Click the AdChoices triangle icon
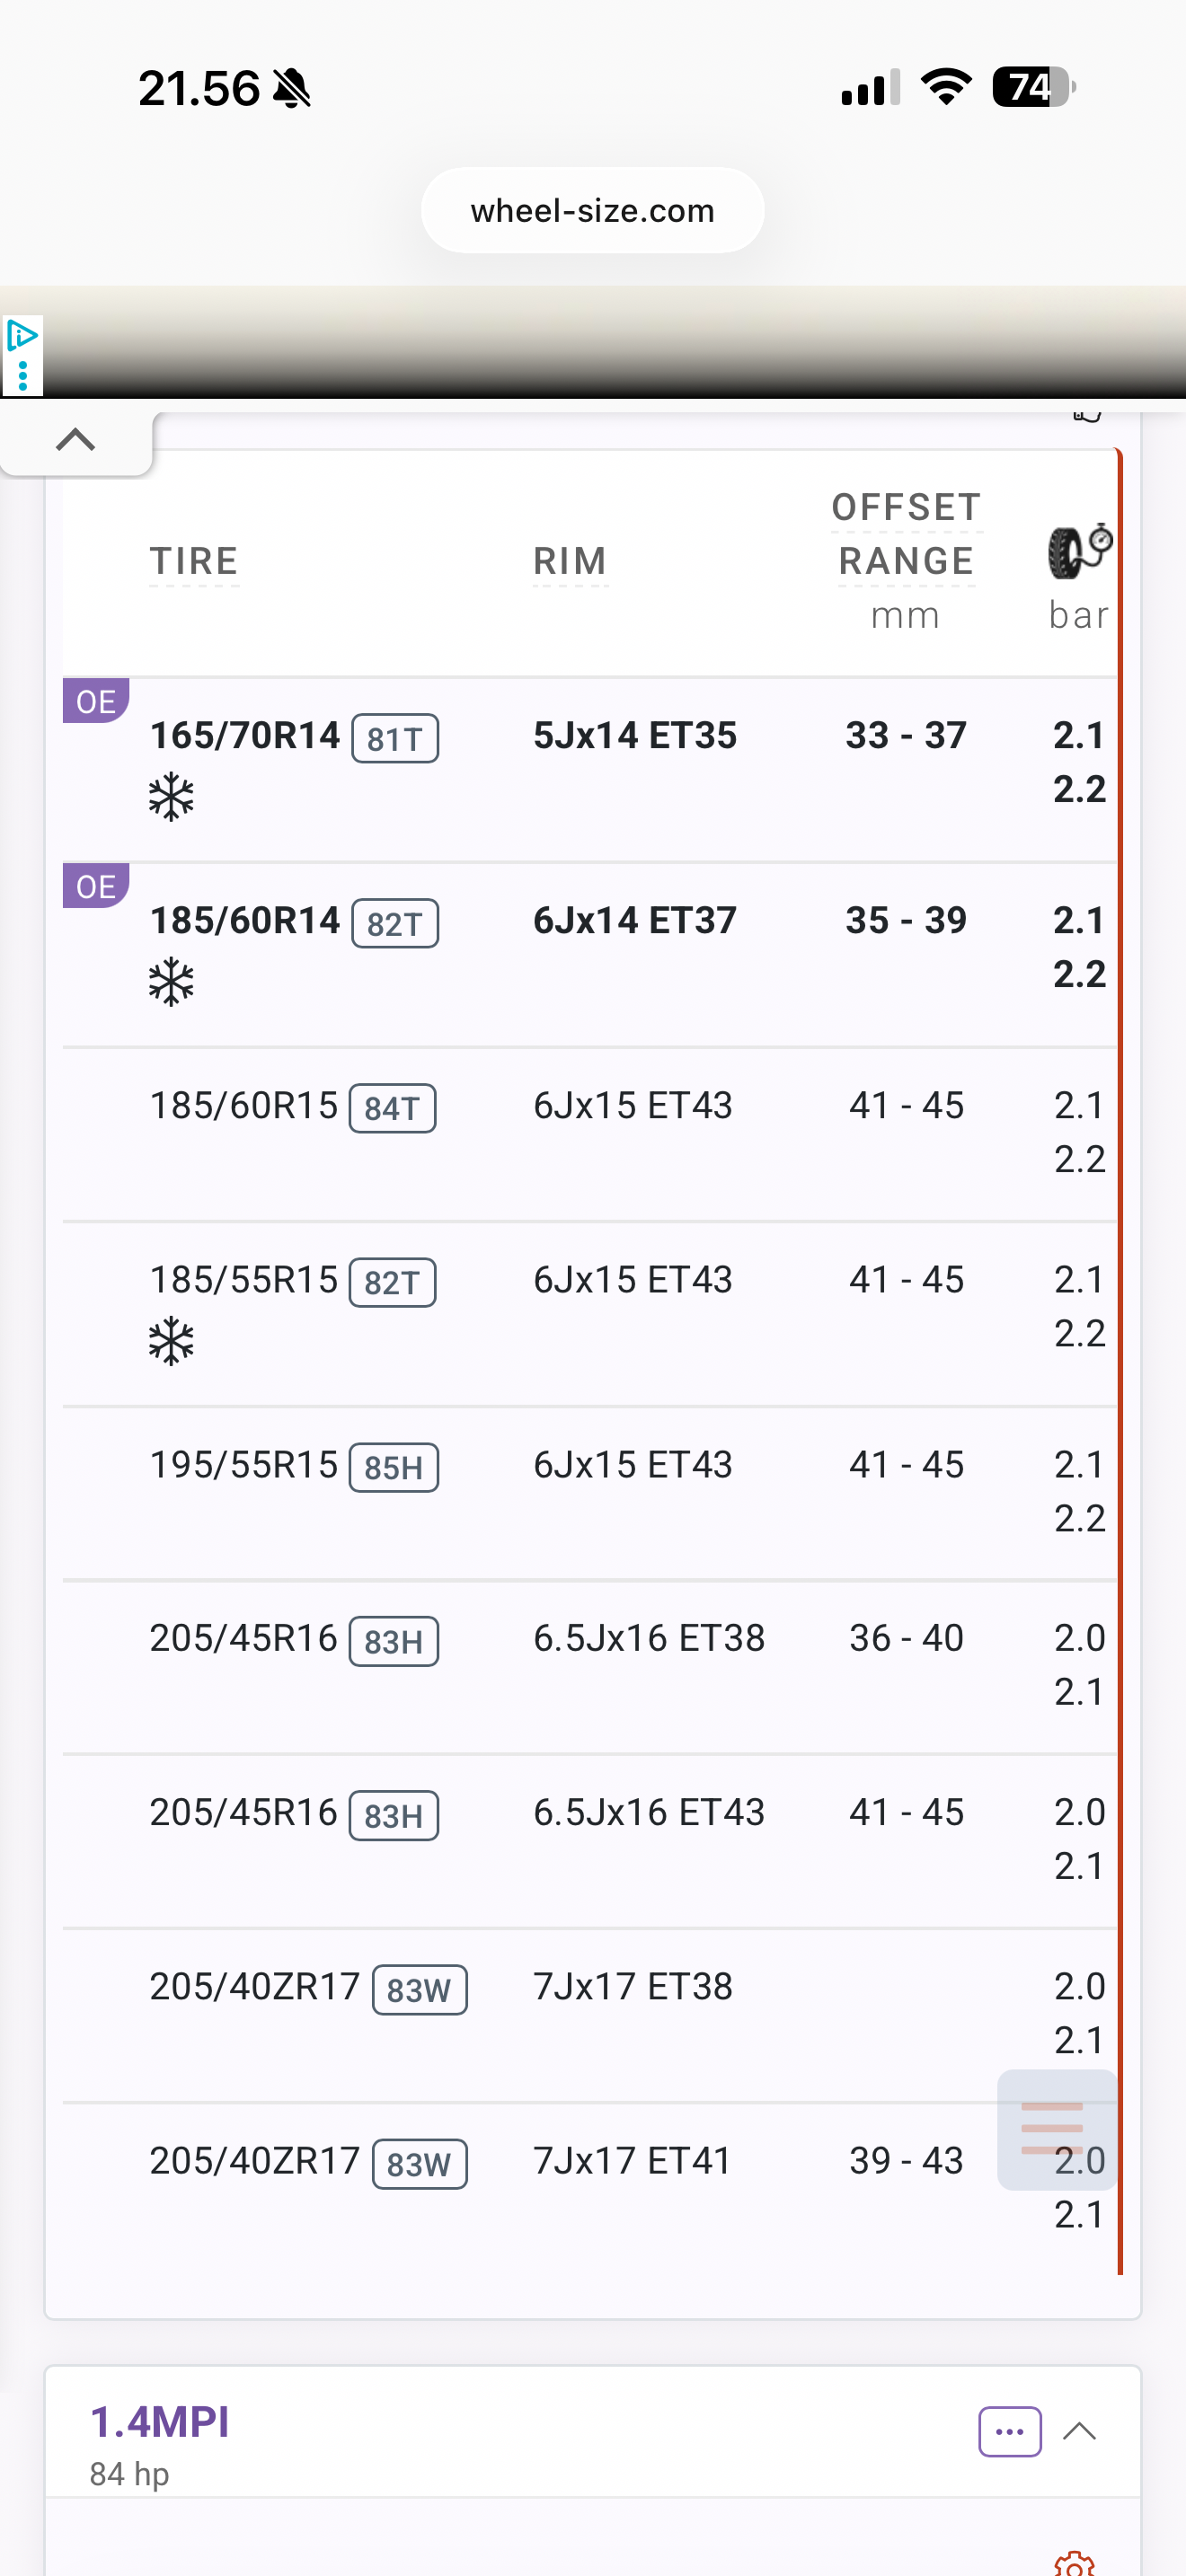The width and height of the screenshot is (1186, 2576). 21,336
